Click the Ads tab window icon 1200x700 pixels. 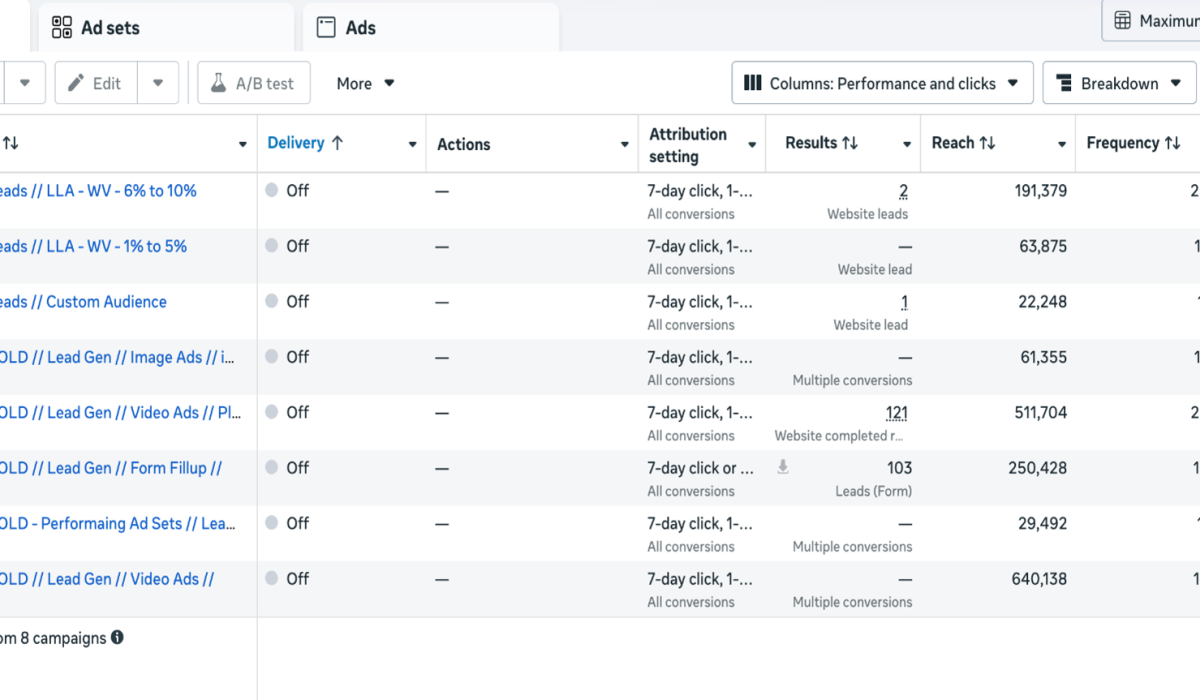[326, 27]
